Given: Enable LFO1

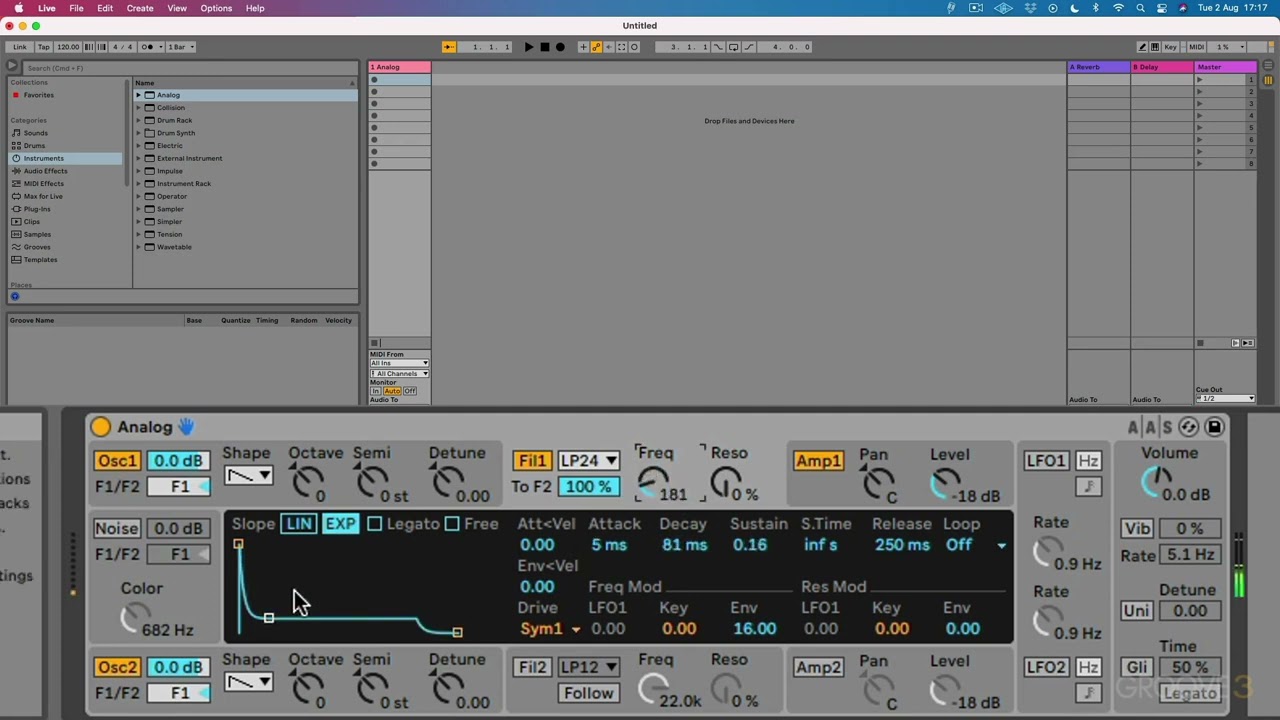Looking at the screenshot, I should [1045, 461].
